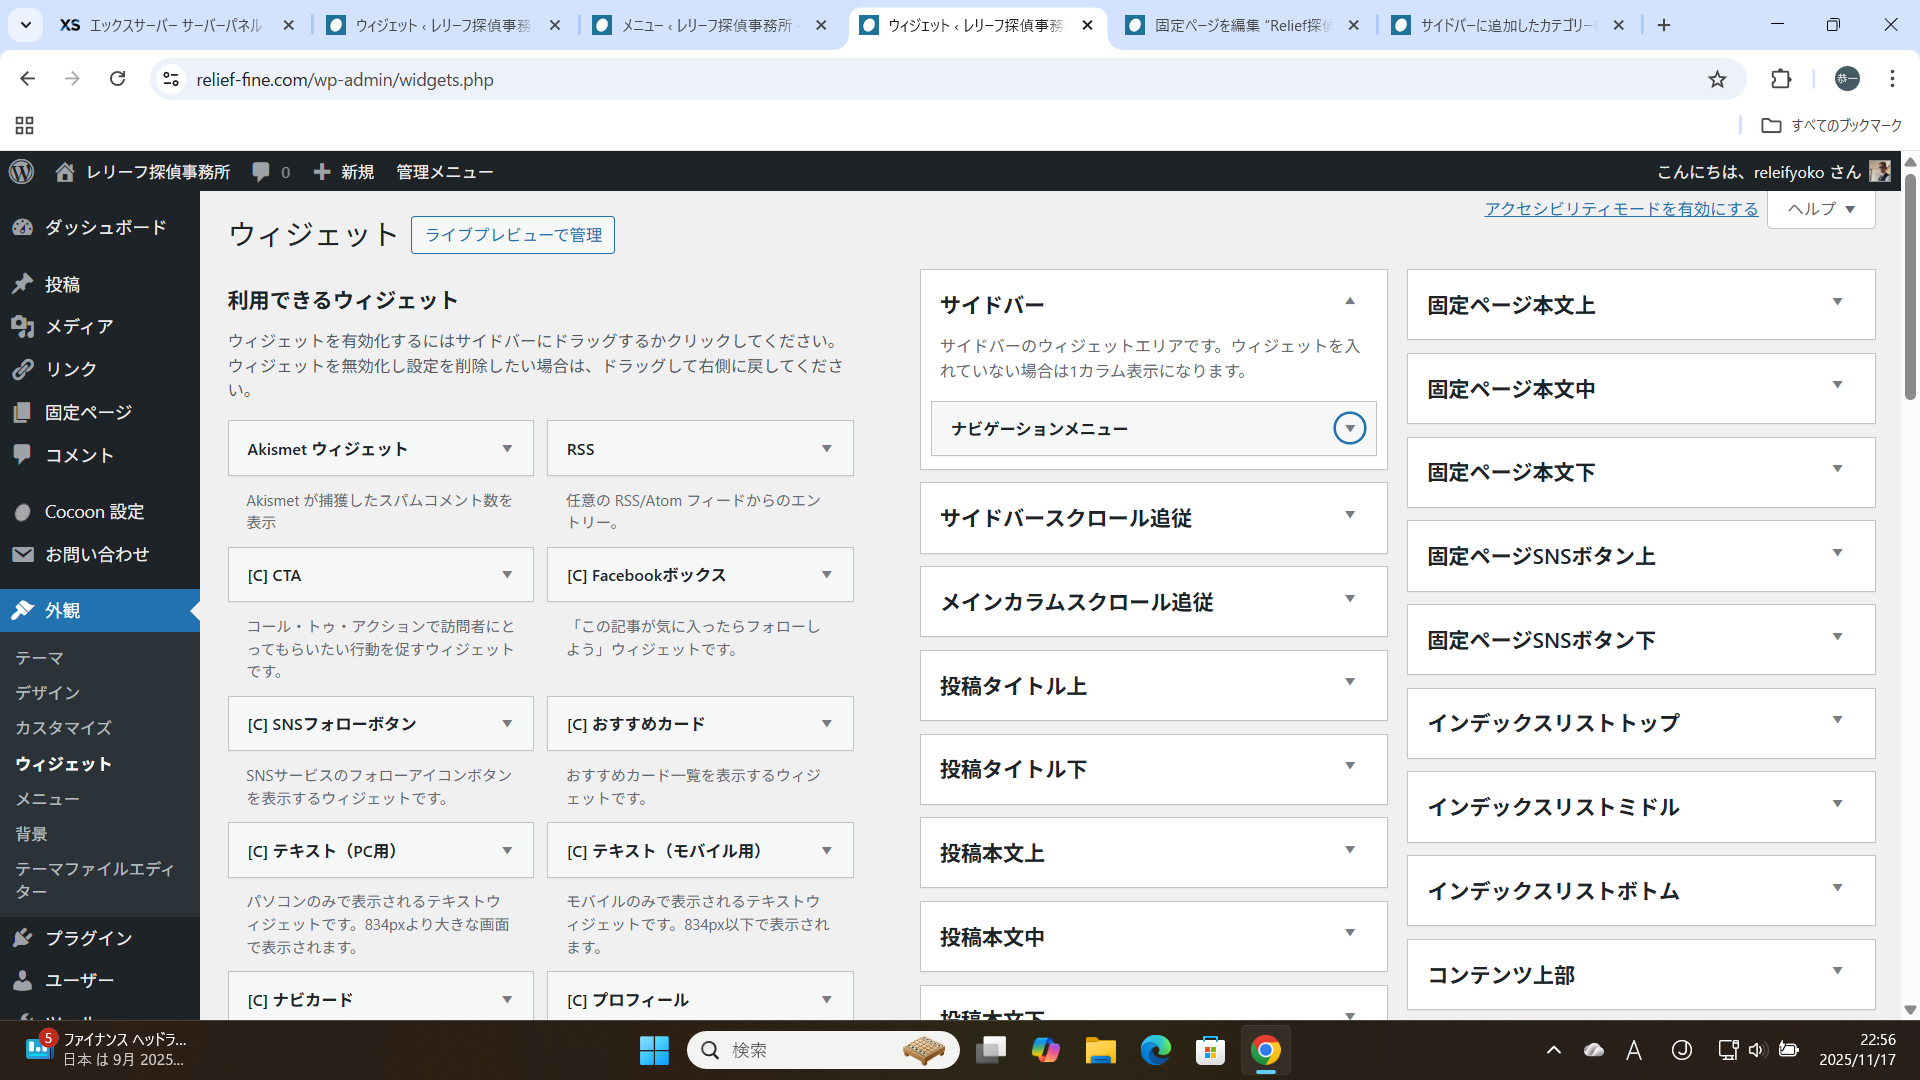Click the アクセシビリティモードを有効にする link
The height and width of the screenshot is (1080, 1920).
coord(1621,209)
